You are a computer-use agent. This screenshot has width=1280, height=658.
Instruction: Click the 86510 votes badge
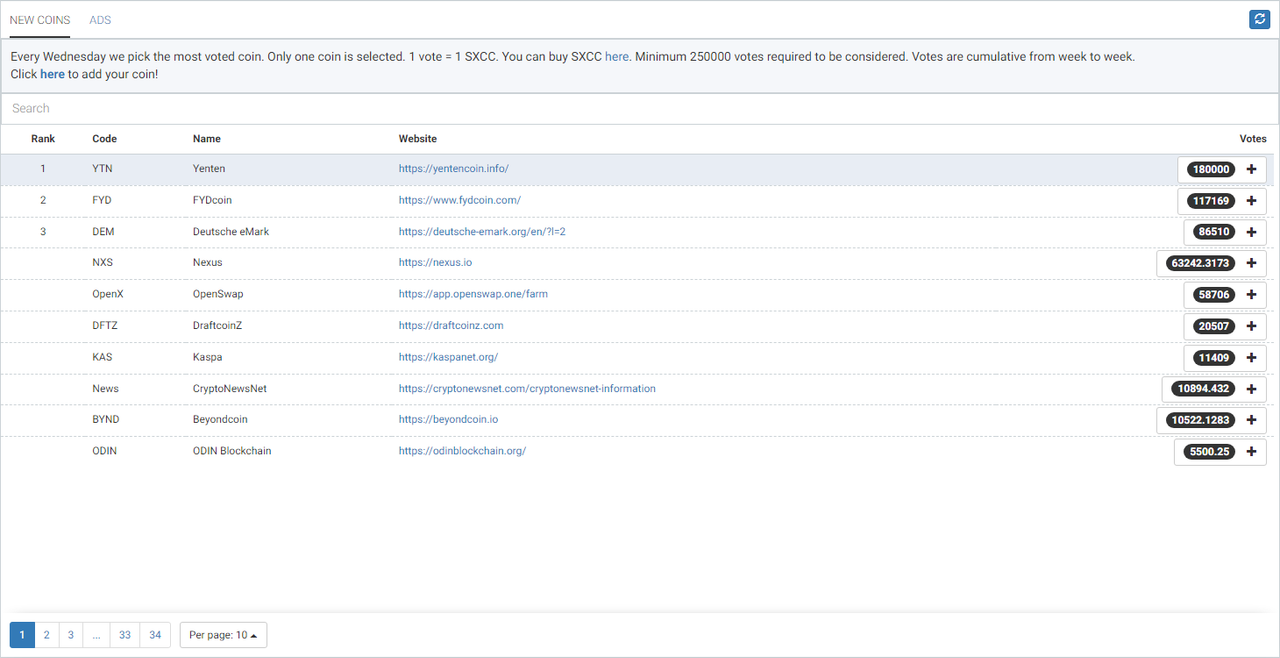click(1214, 232)
